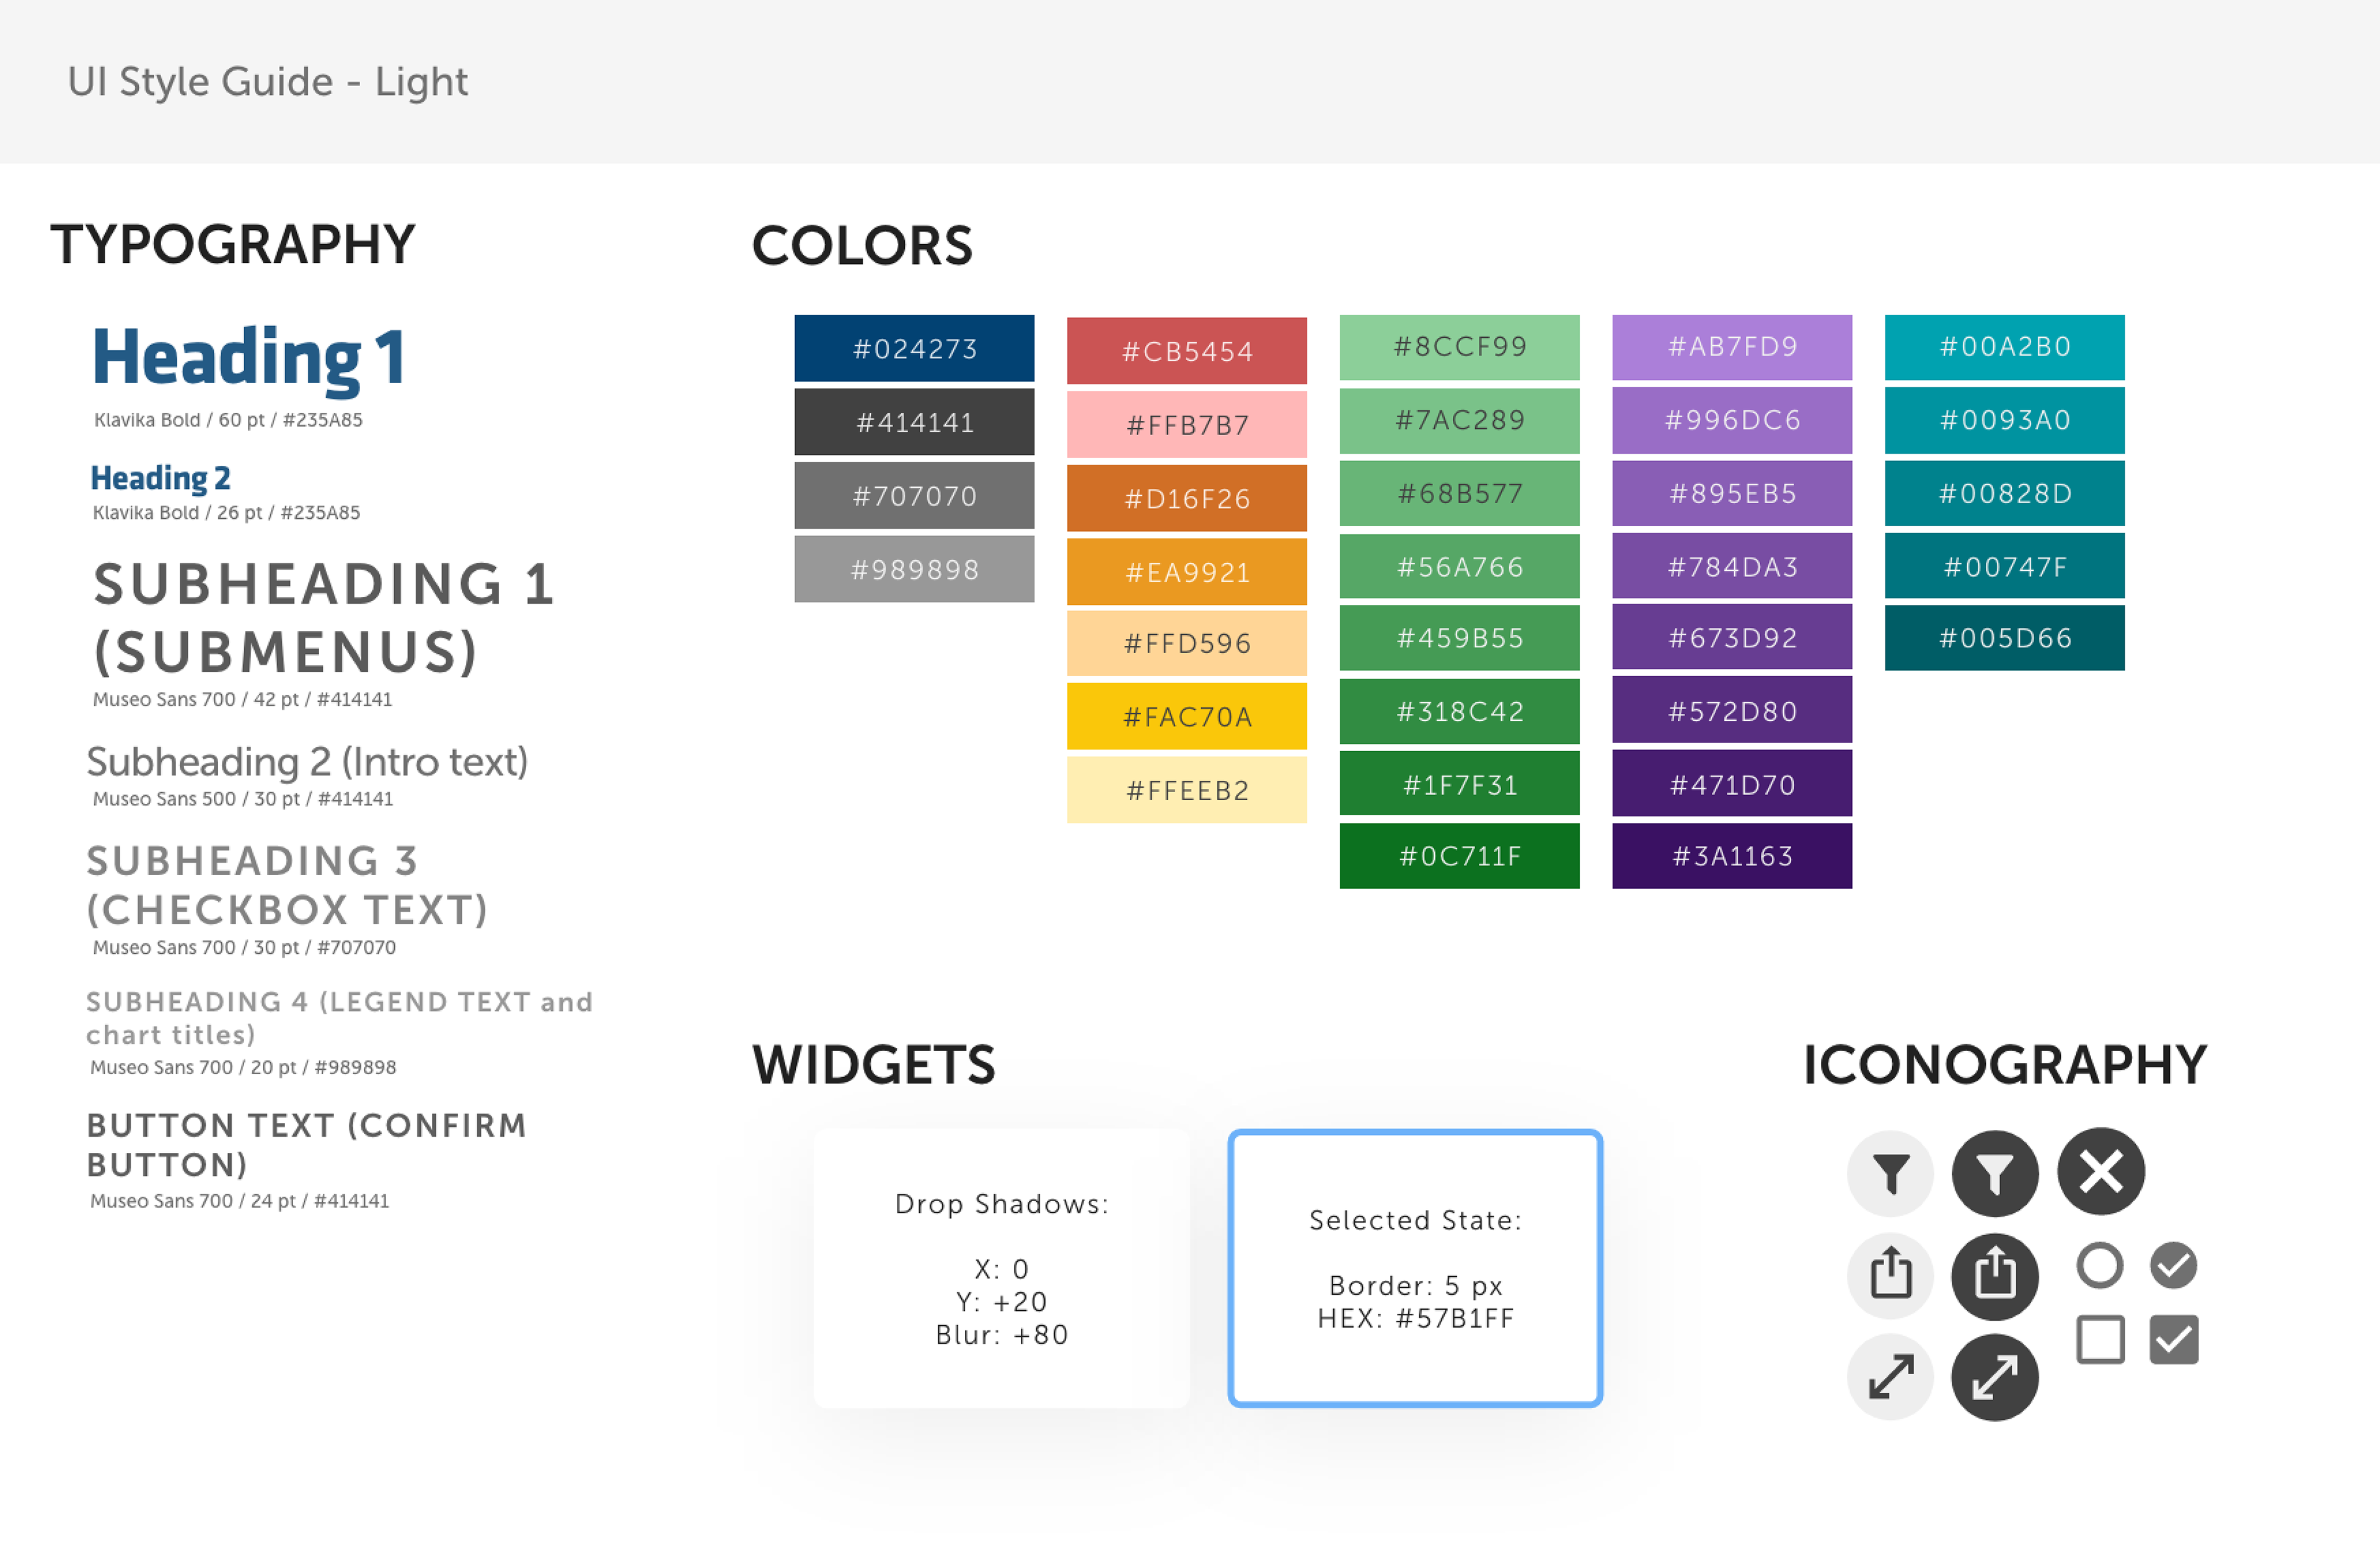
Task: Click the light share/export icon
Action: click(x=1890, y=1275)
